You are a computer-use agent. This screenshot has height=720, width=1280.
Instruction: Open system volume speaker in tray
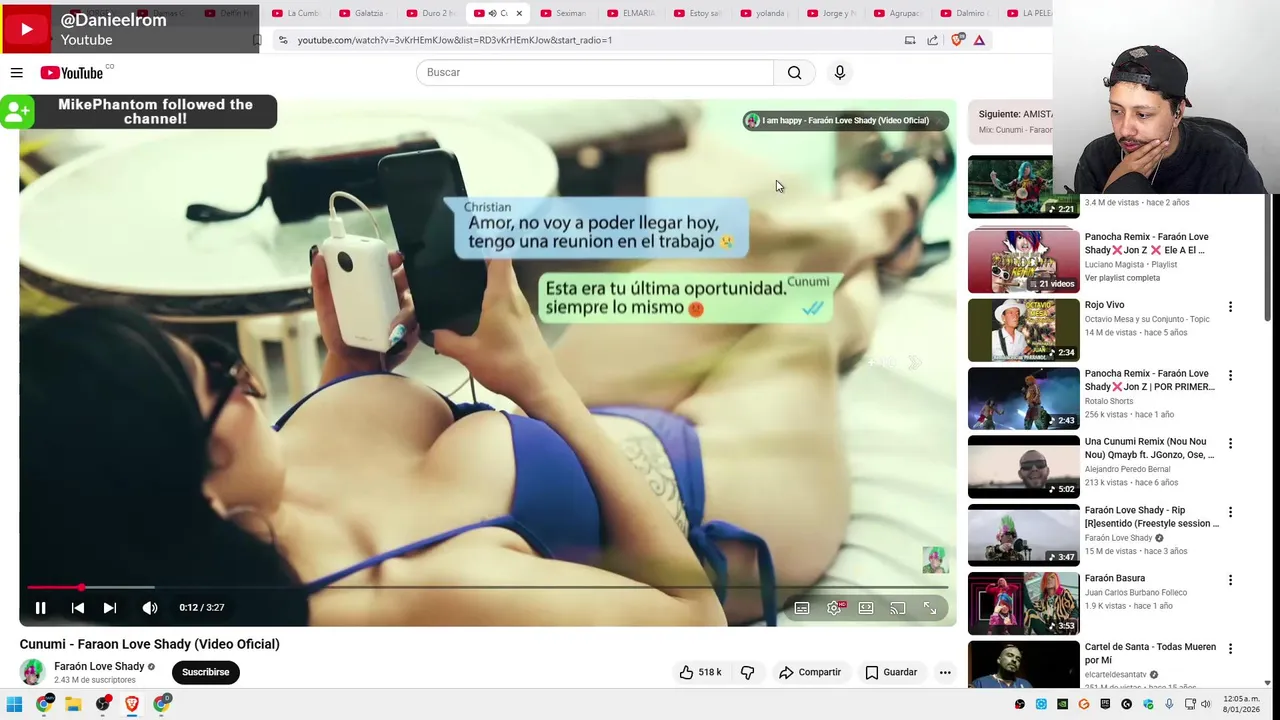[x=1205, y=705]
